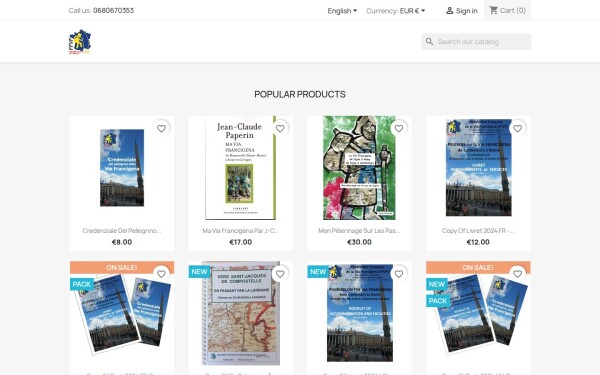This screenshot has height=375, width=600.
Task: Open Mon Pèlerinage Sur Les Pas title
Action: coord(359,231)
